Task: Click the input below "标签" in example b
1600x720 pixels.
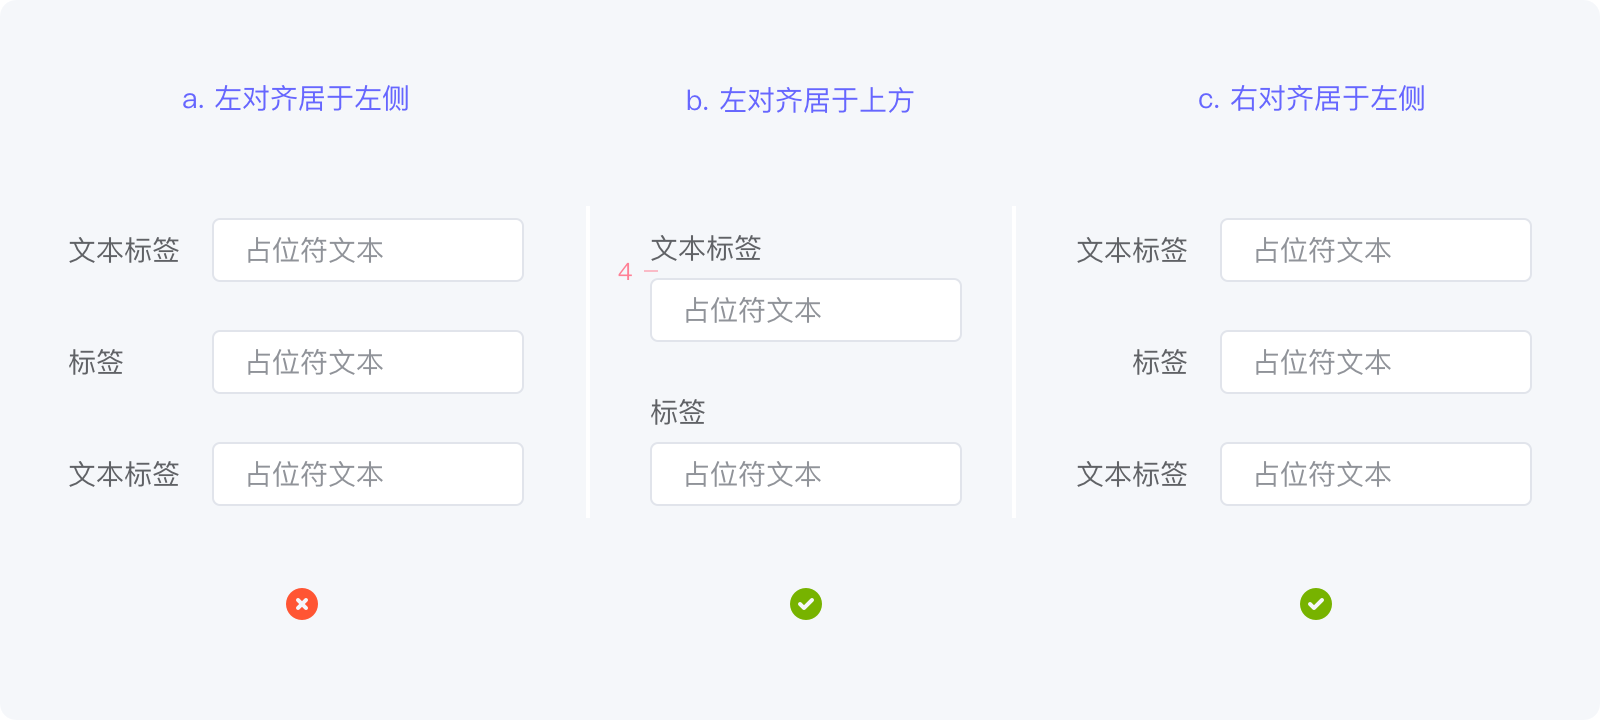Action: (806, 474)
